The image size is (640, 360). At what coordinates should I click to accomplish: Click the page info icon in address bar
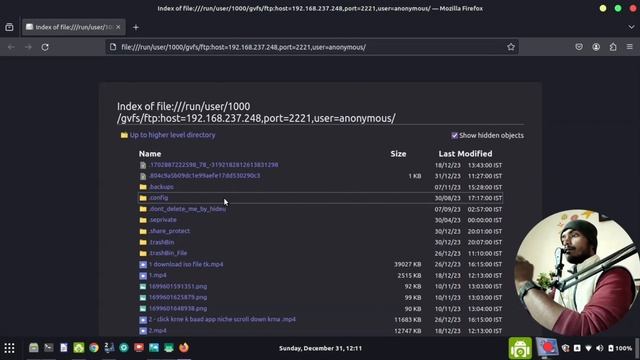(x=113, y=47)
